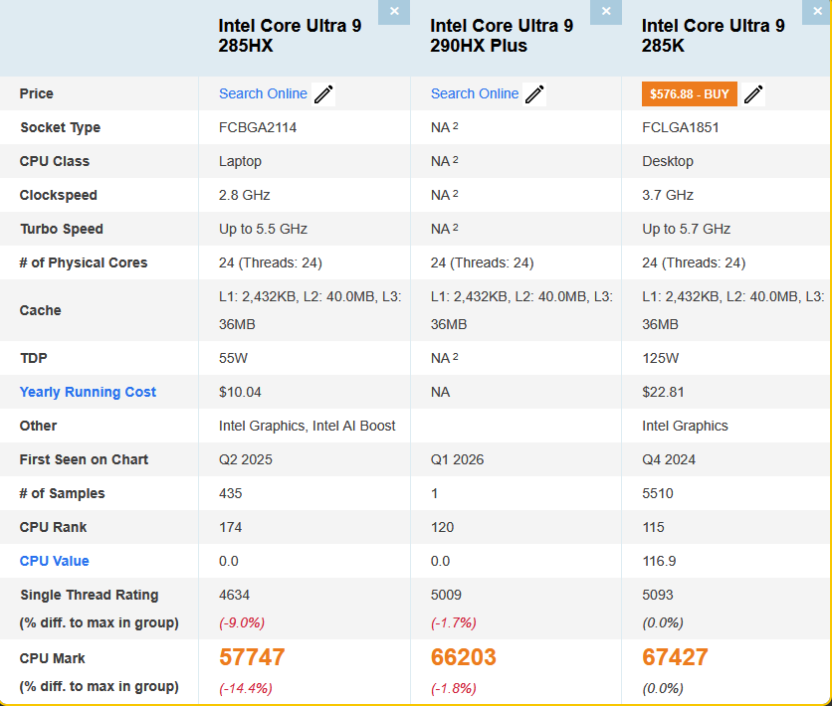Image resolution: width=832 pixels, height=706 pixels.
Task: Edit price with pencil icon for 285HX
Action: [x=323, y=94]
